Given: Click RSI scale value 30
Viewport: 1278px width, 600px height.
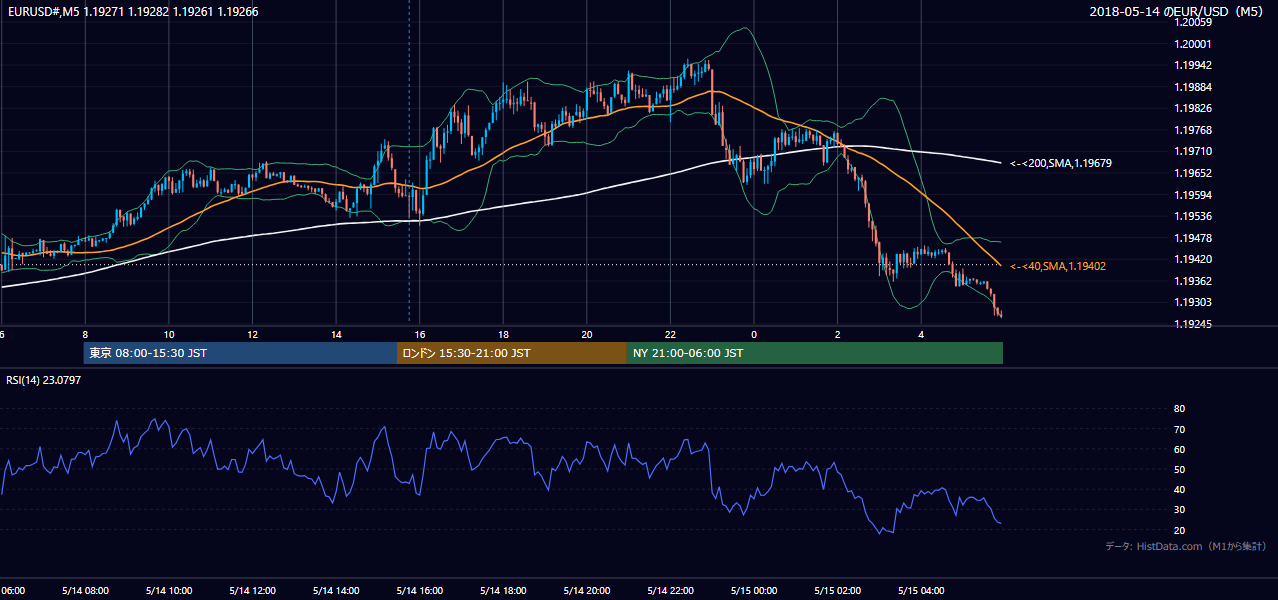Looking at the screenshot, I should (1179, 510).
